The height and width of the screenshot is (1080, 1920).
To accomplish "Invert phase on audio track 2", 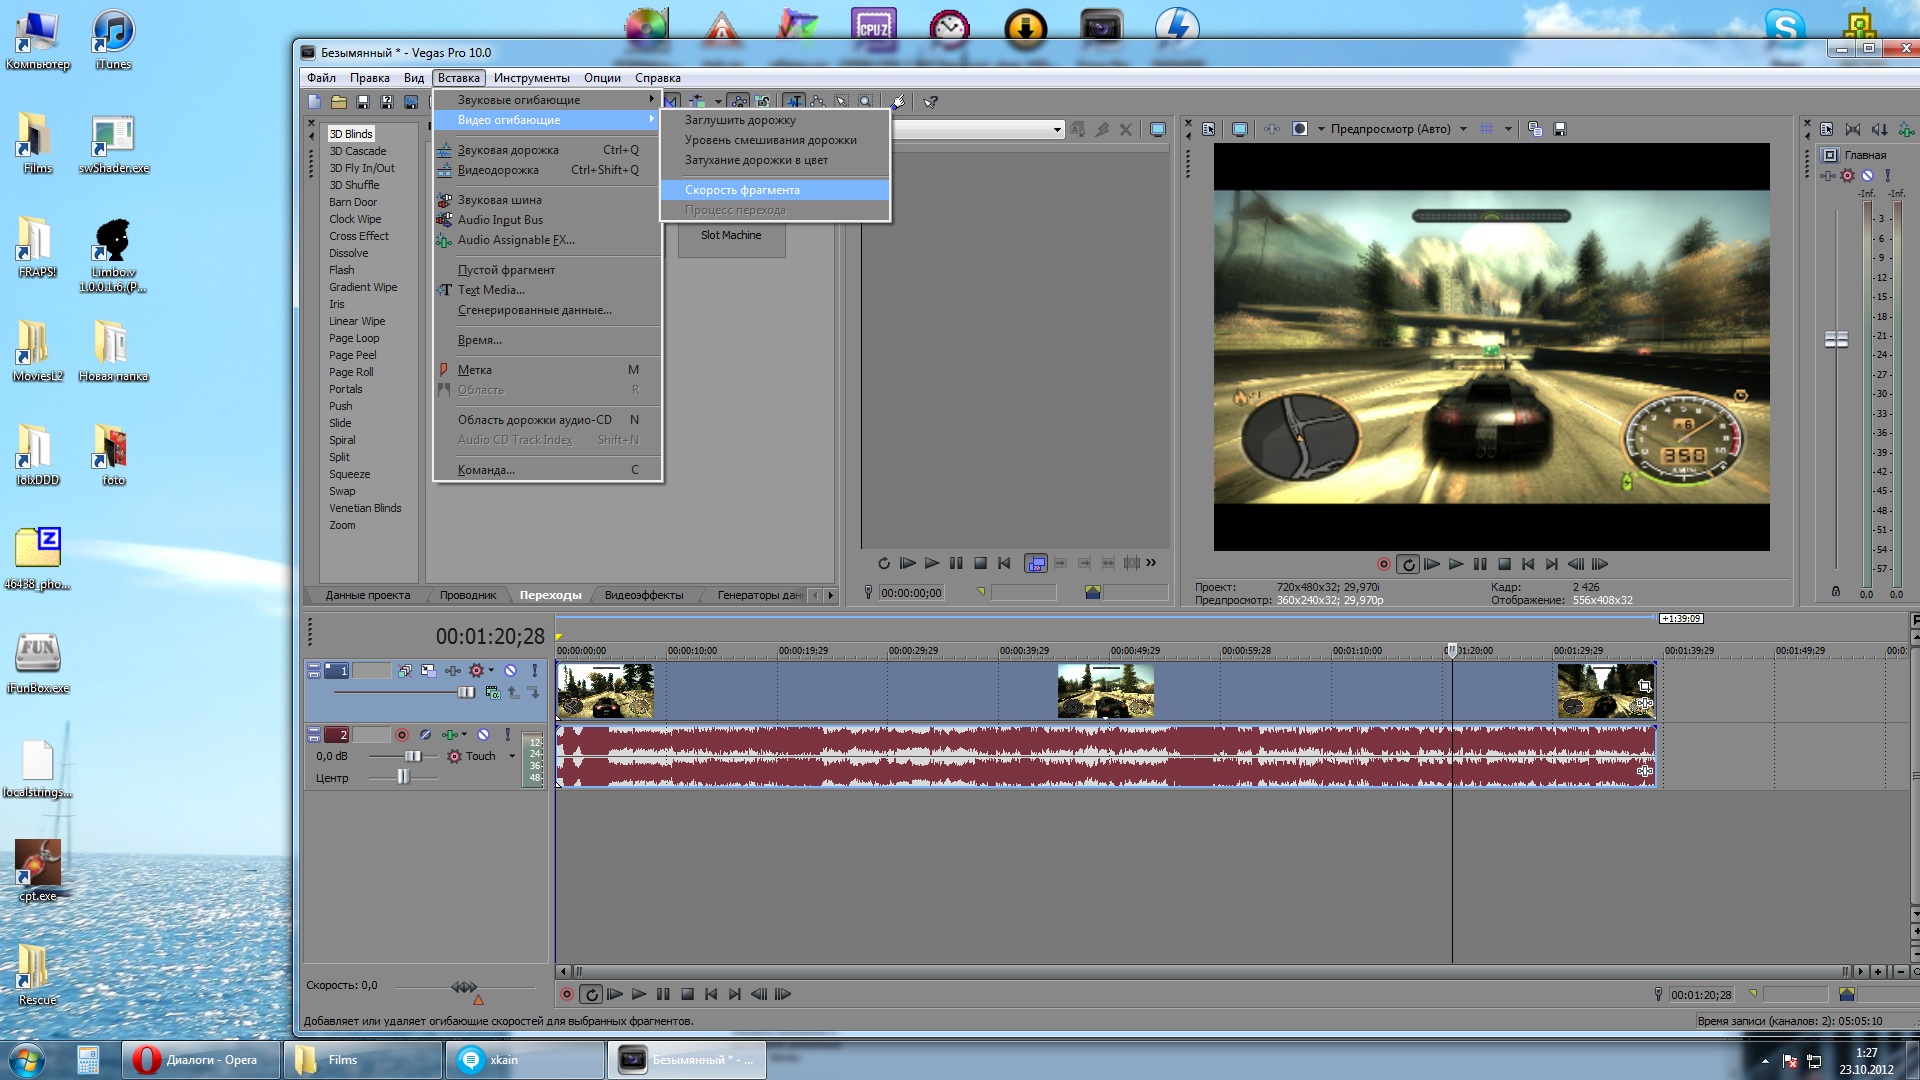I will tap(425, 735).
